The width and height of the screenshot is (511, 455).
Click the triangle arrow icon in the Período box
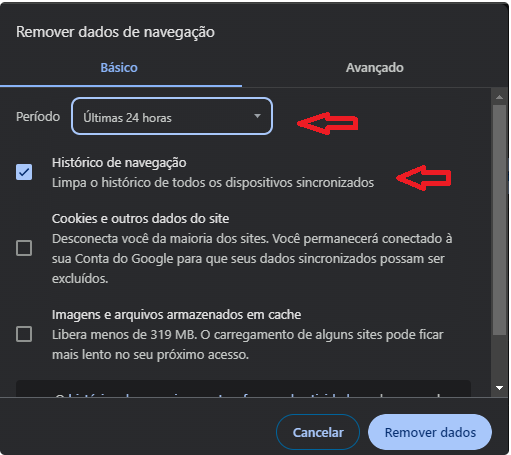[257, 116]
